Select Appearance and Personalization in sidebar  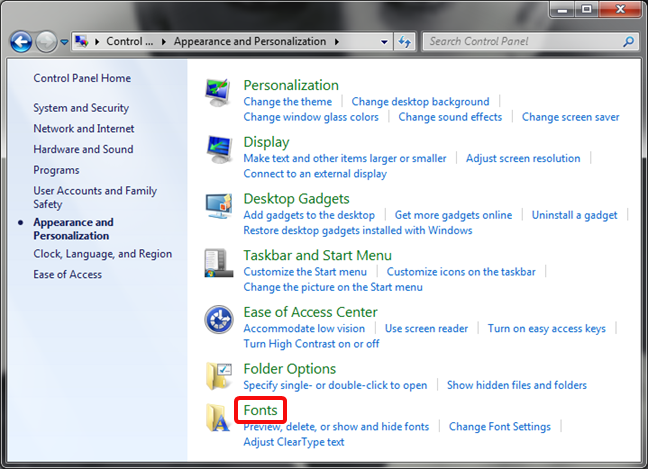[x=73, y=229]
